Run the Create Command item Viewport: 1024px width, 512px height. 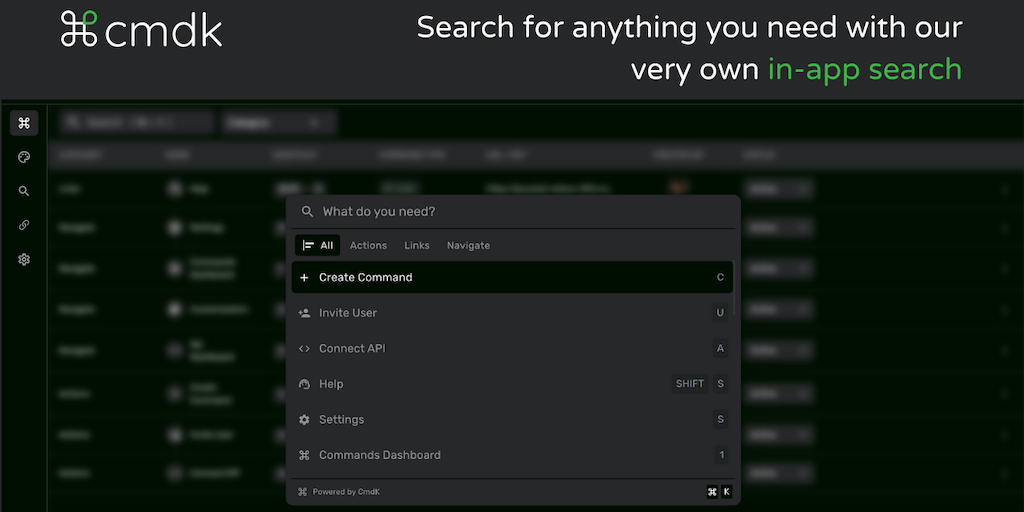point(512,278)
